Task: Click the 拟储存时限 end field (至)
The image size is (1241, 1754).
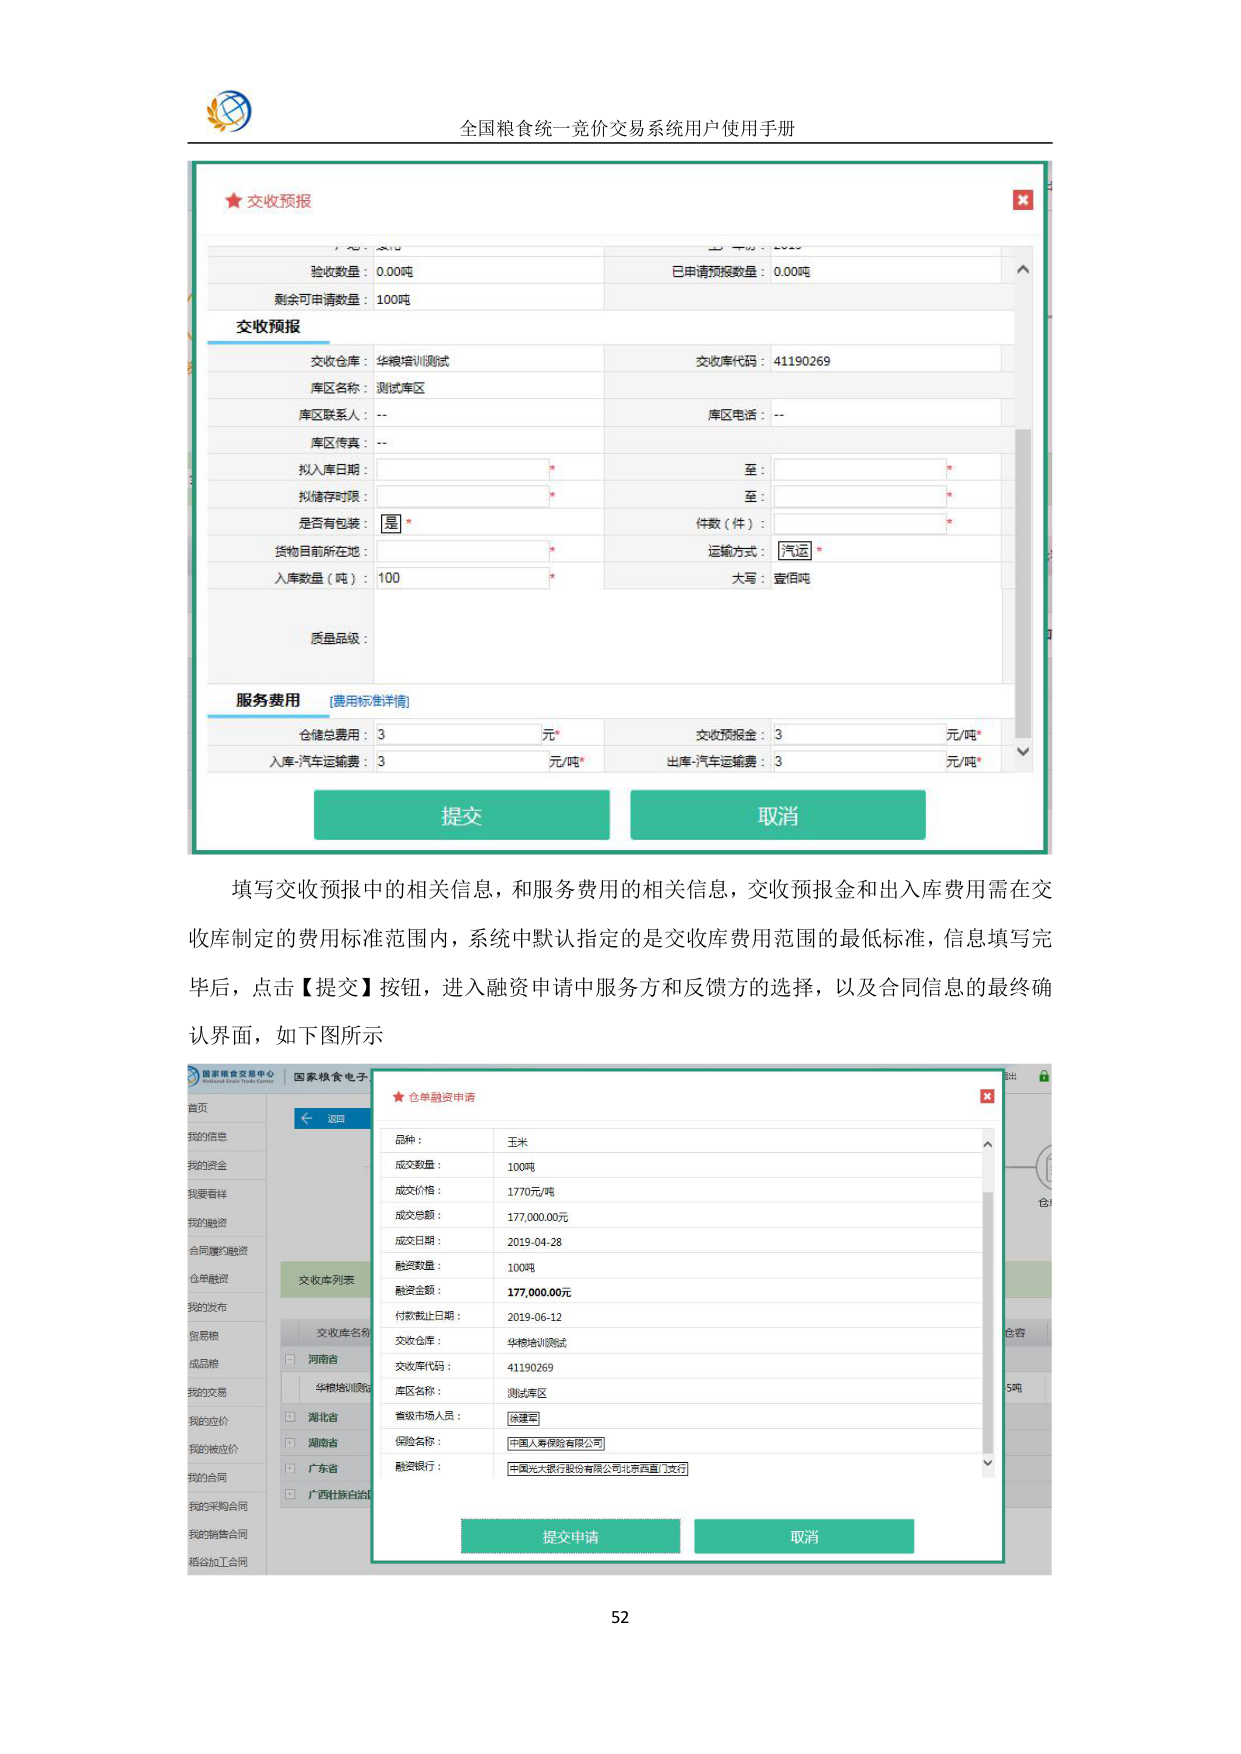Action: pyautogui.click(x=859, y=496)
